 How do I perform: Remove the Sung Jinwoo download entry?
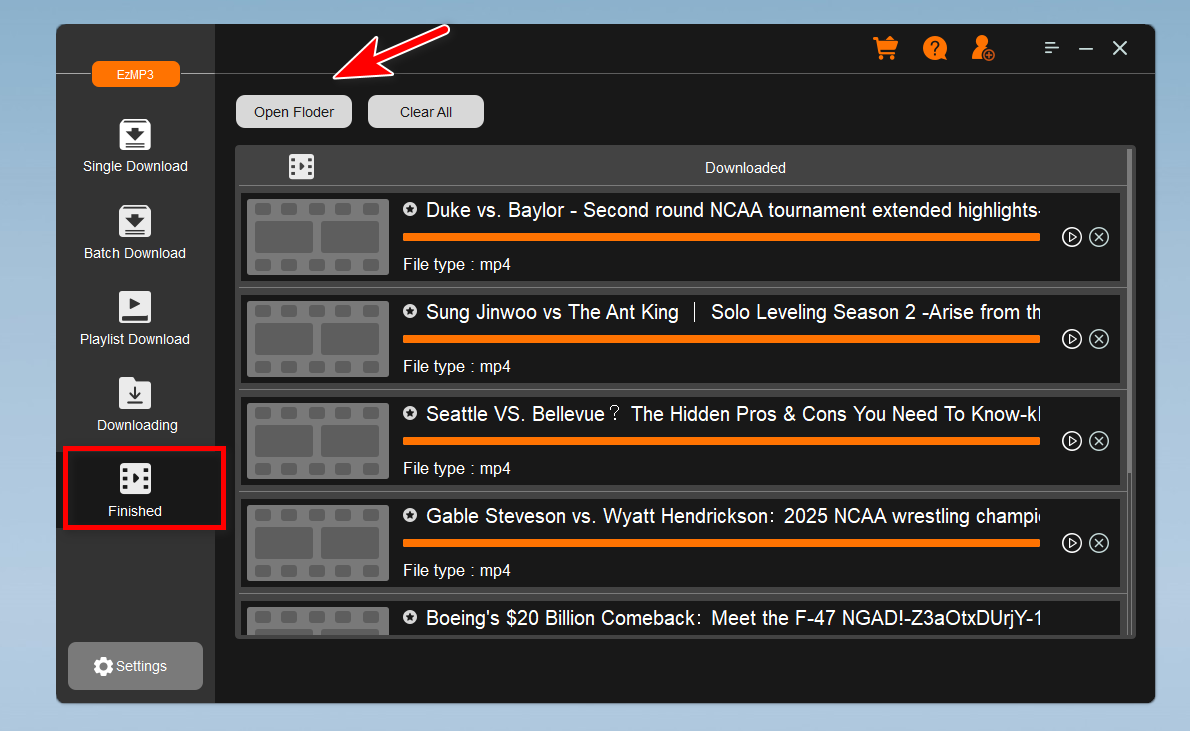1099,339
